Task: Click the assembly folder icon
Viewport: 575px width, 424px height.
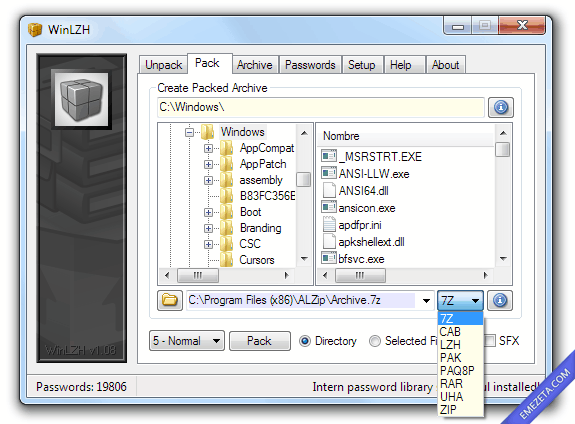Action: click(x=227, y=180)
